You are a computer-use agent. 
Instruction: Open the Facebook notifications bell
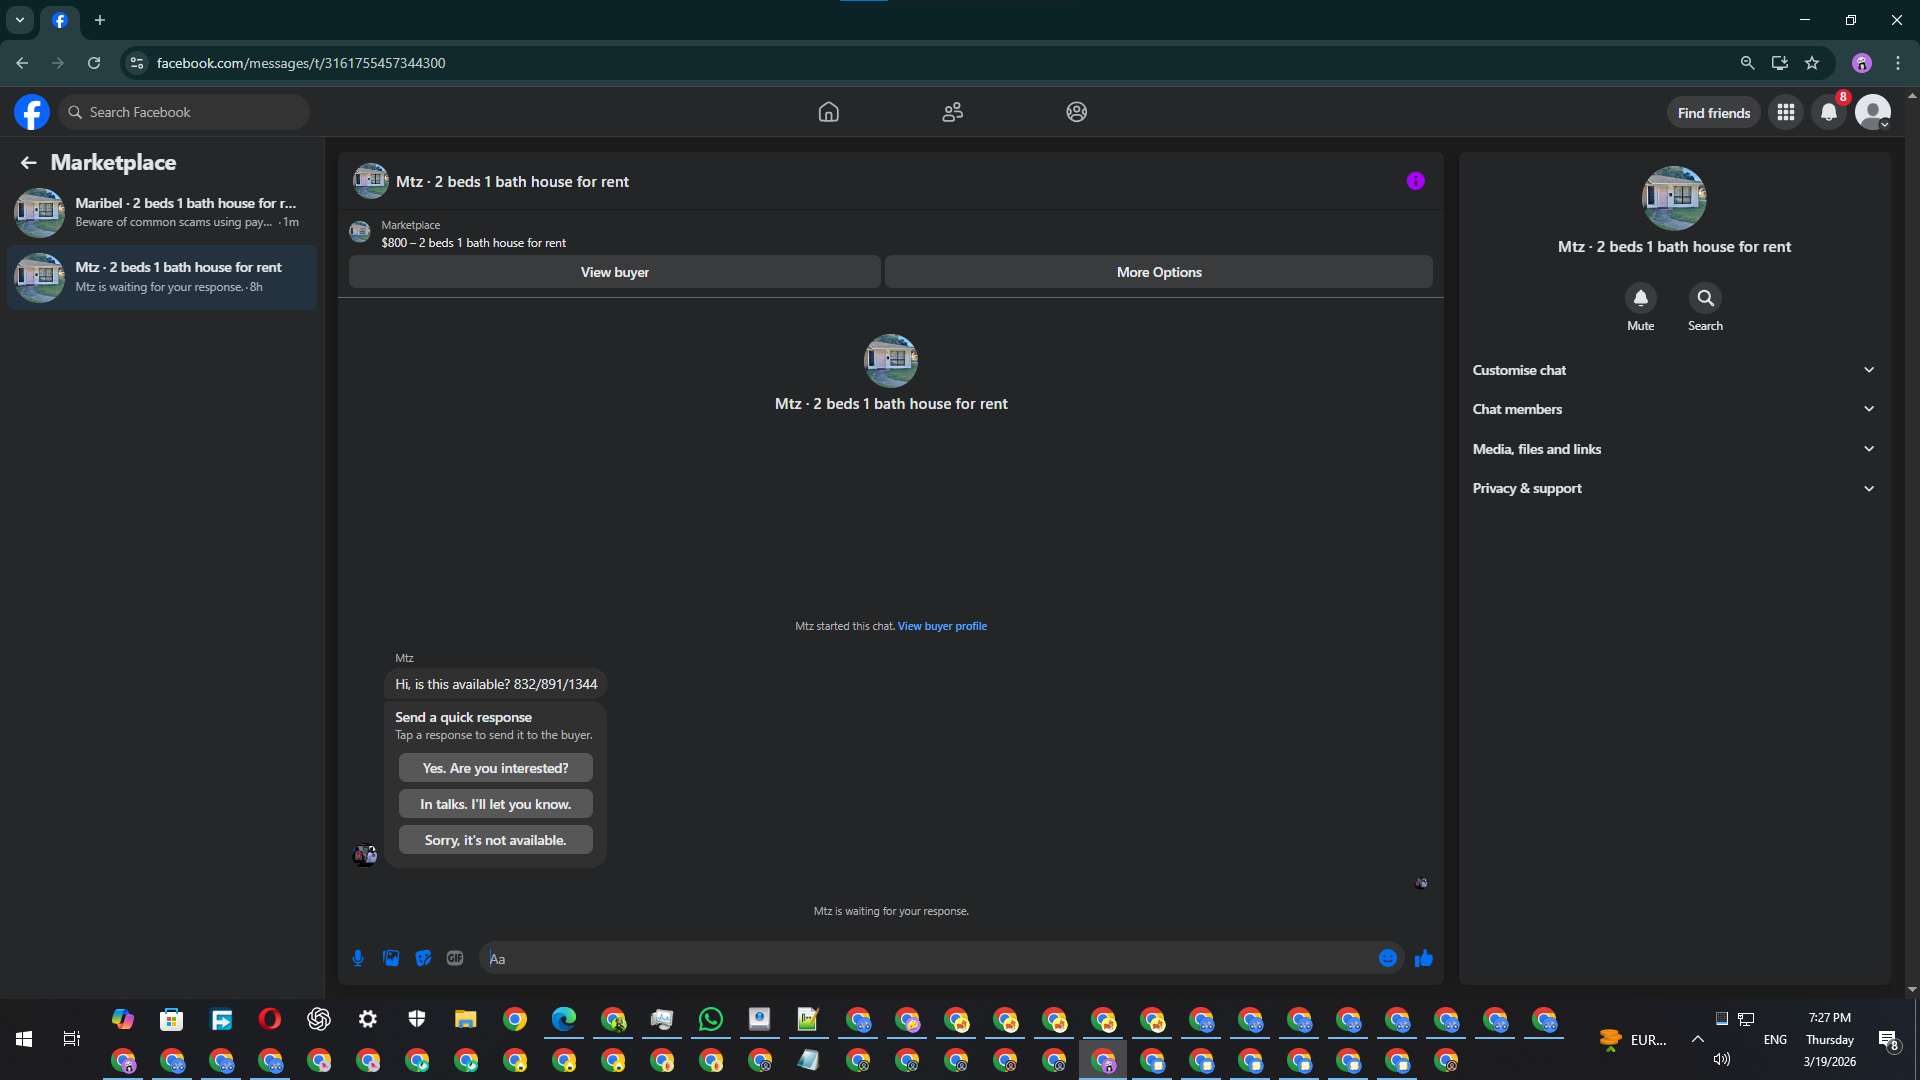click(1829, 112)
